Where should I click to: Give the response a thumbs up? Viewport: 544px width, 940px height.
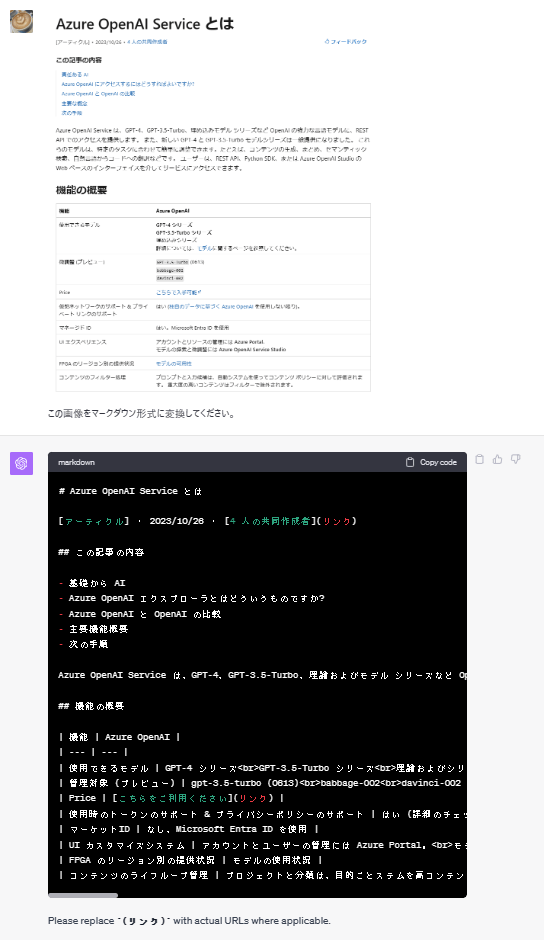[497, 459]
